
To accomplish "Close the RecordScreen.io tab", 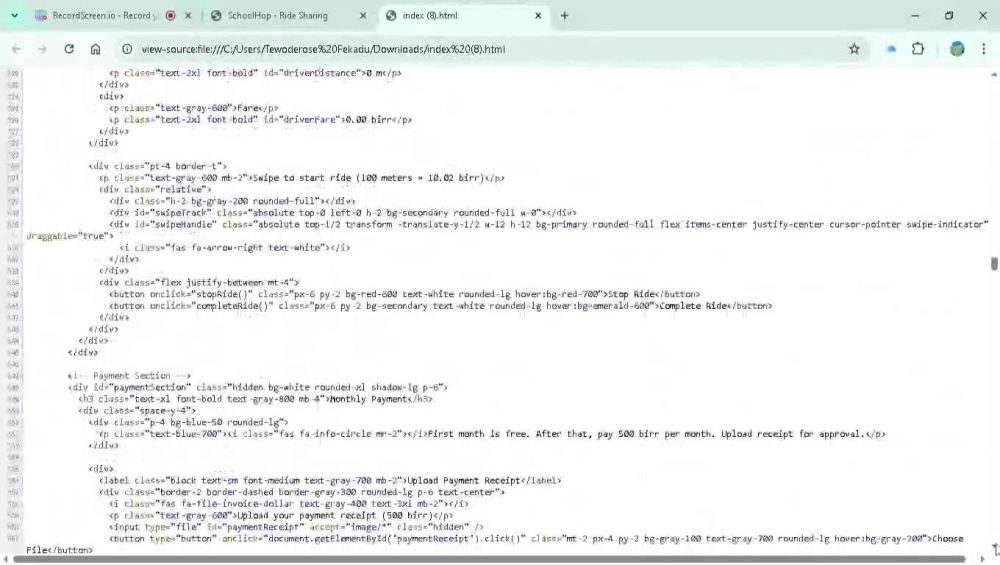I will (188, 16).
